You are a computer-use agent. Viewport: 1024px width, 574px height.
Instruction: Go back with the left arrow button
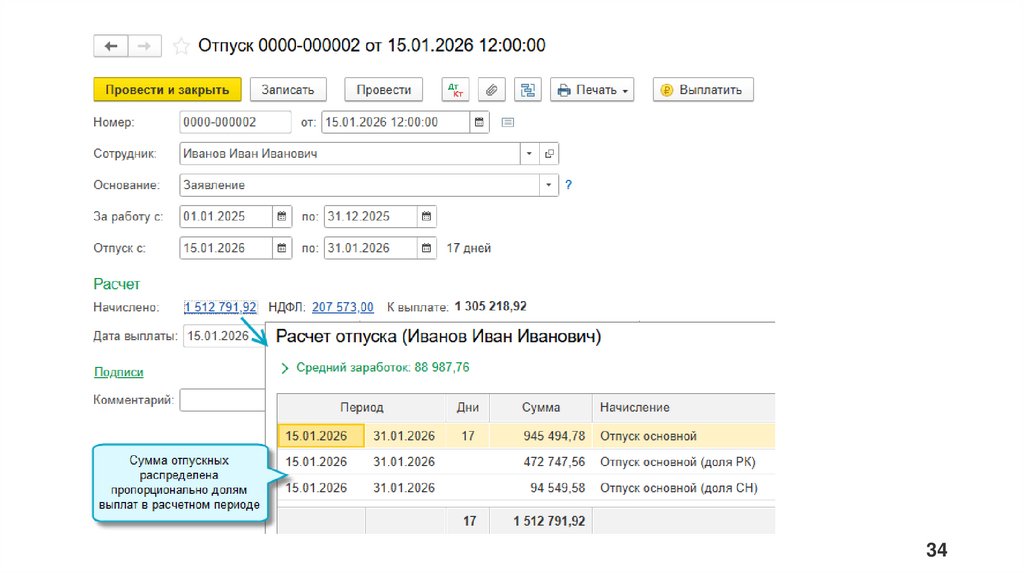[x=110, y=46]
